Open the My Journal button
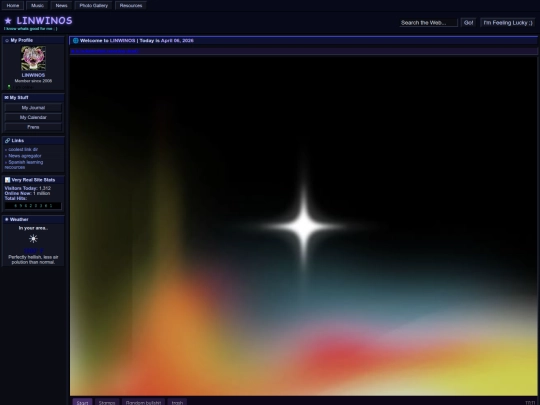 (x=33, y=108)
